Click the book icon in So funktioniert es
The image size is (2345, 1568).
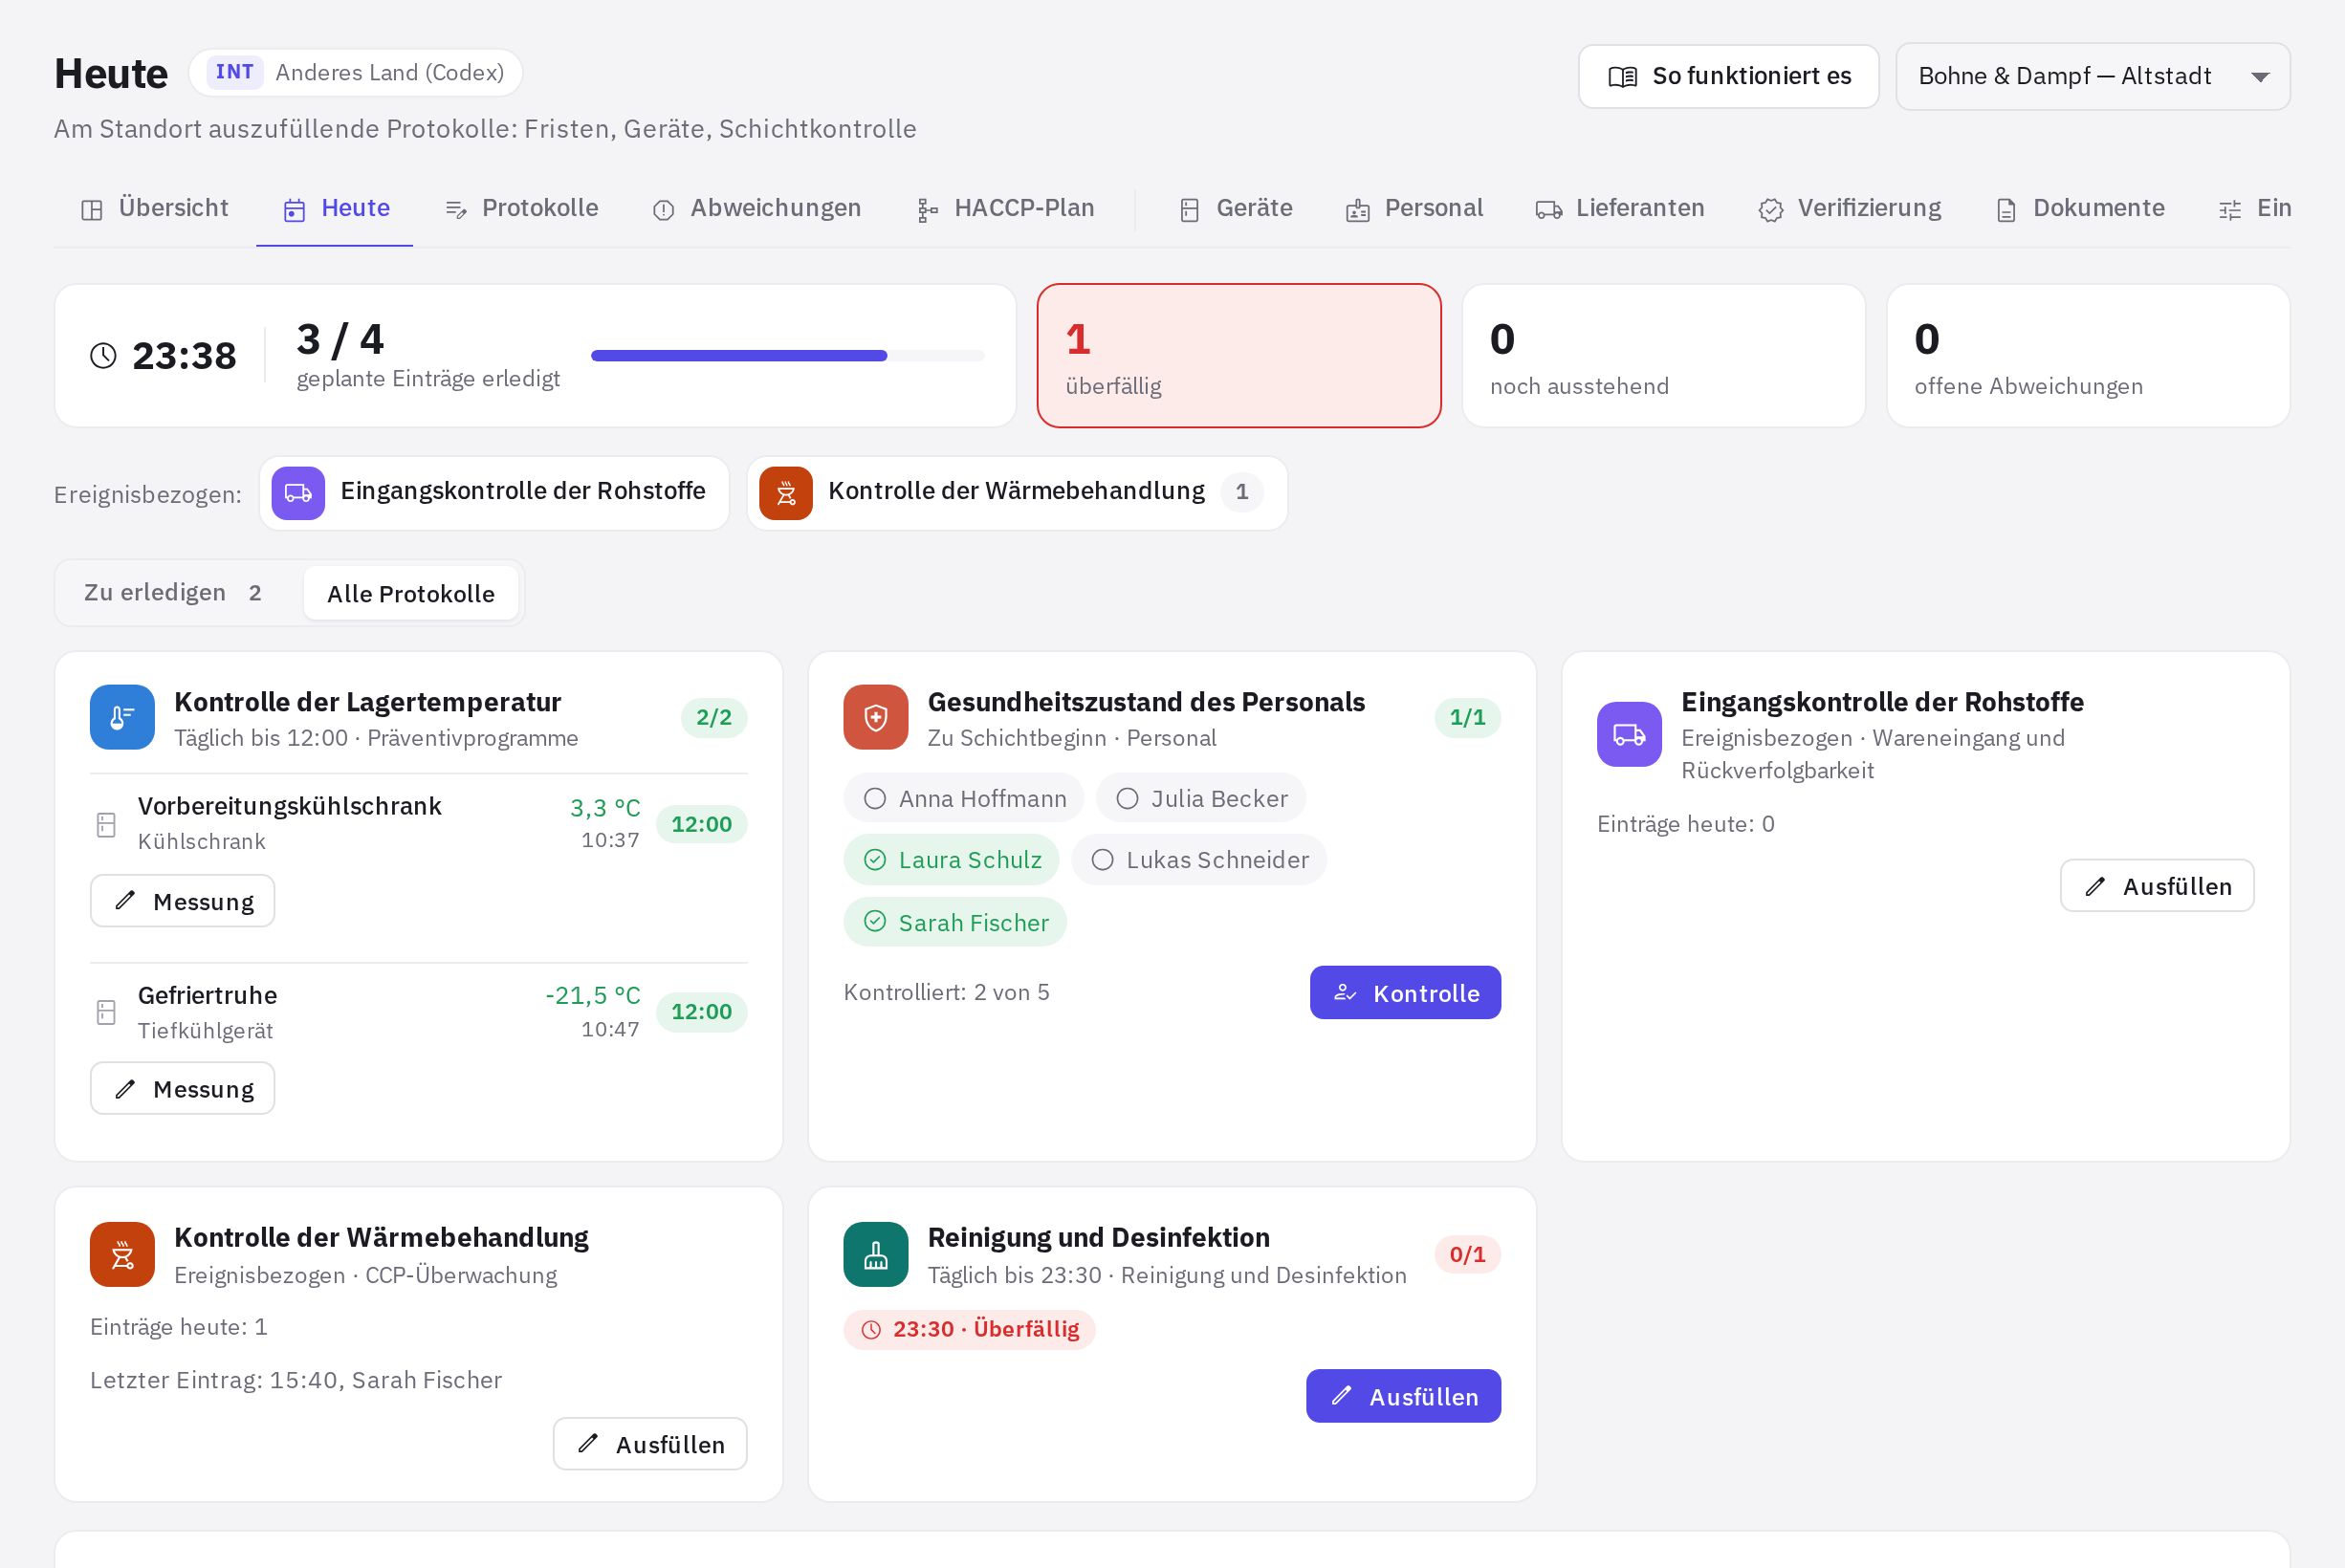[1622, 77]
